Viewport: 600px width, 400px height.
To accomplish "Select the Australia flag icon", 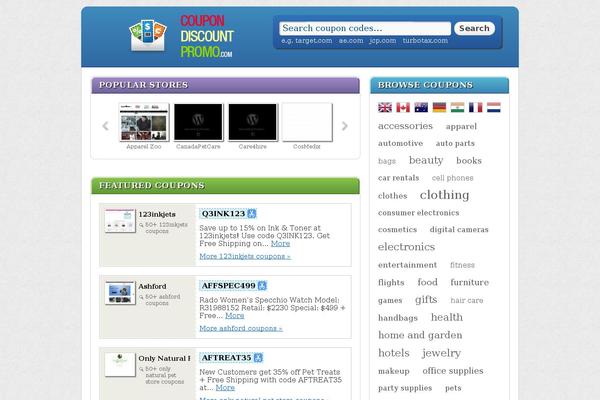I will coord(421,108).
